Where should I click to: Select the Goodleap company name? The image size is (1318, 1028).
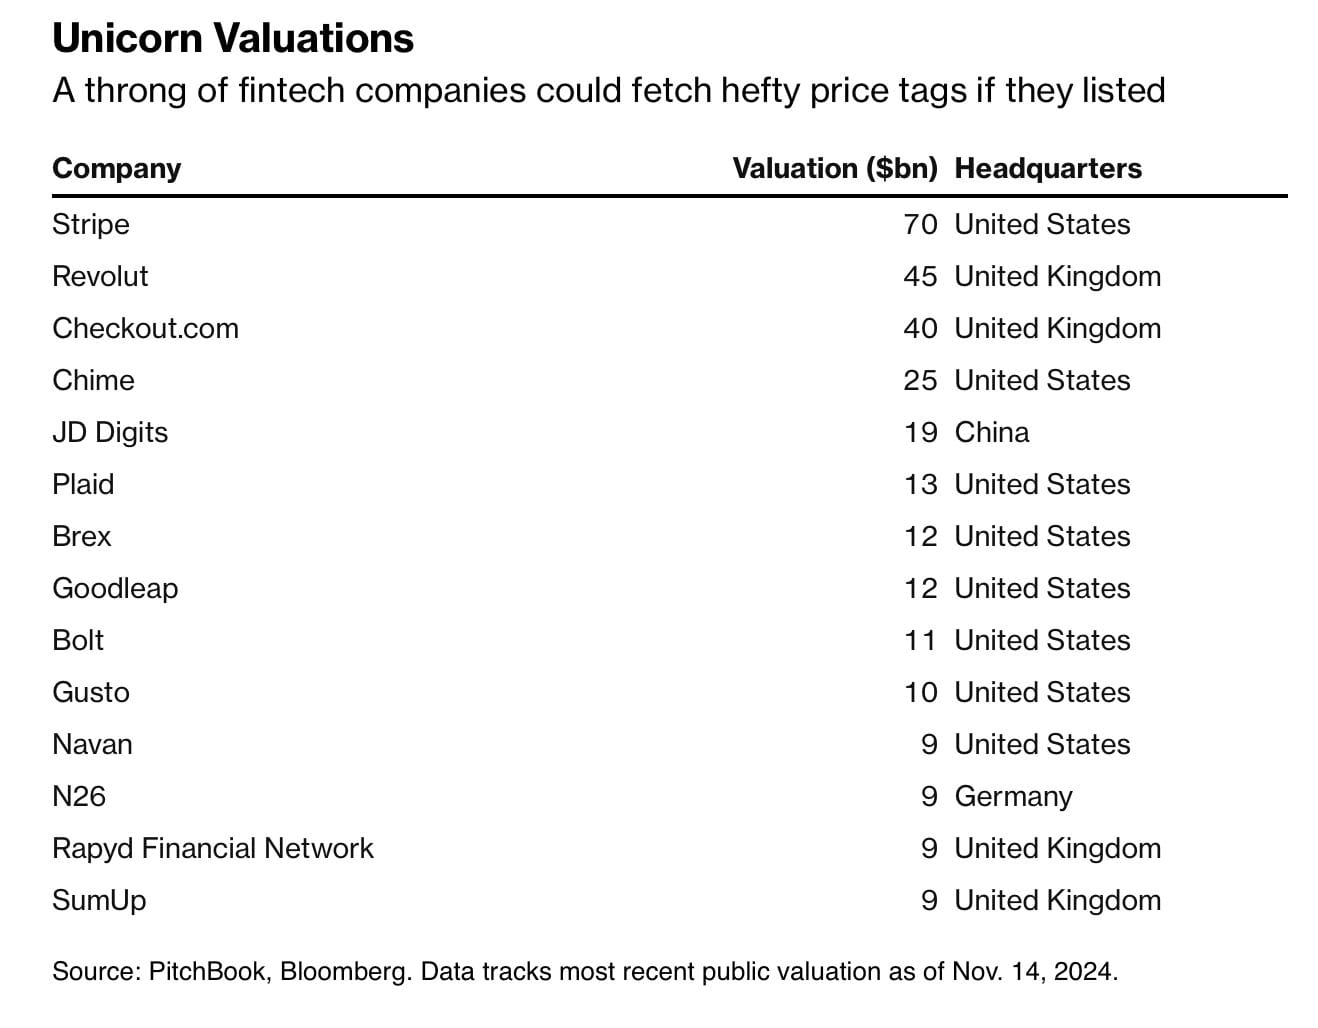[115, 588]
